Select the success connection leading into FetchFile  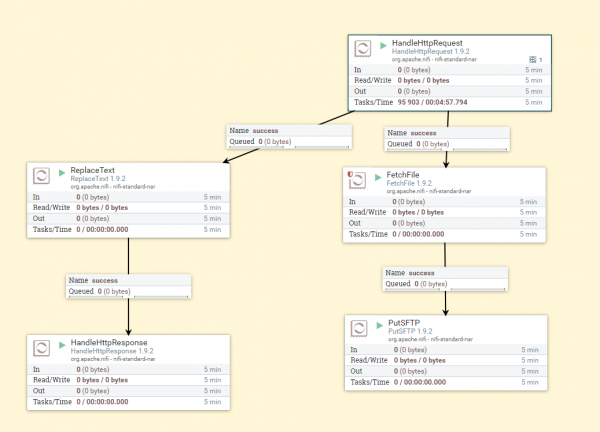447,138
